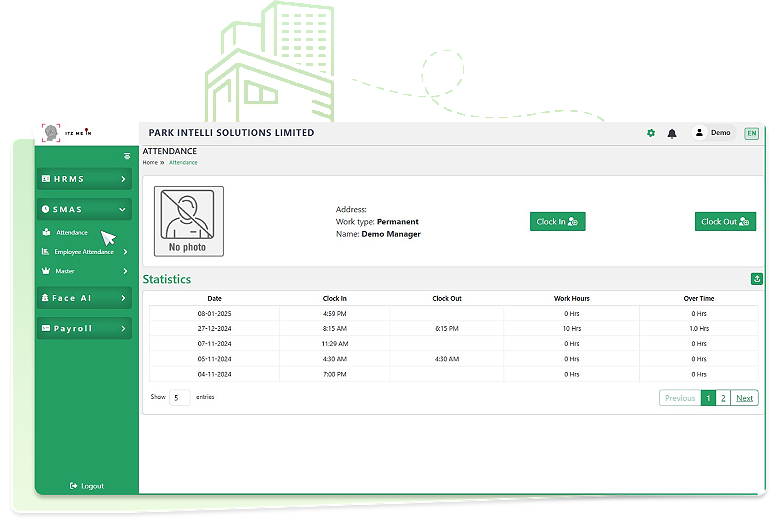Click the Show entries number field
778x519 pixels.
179,397
